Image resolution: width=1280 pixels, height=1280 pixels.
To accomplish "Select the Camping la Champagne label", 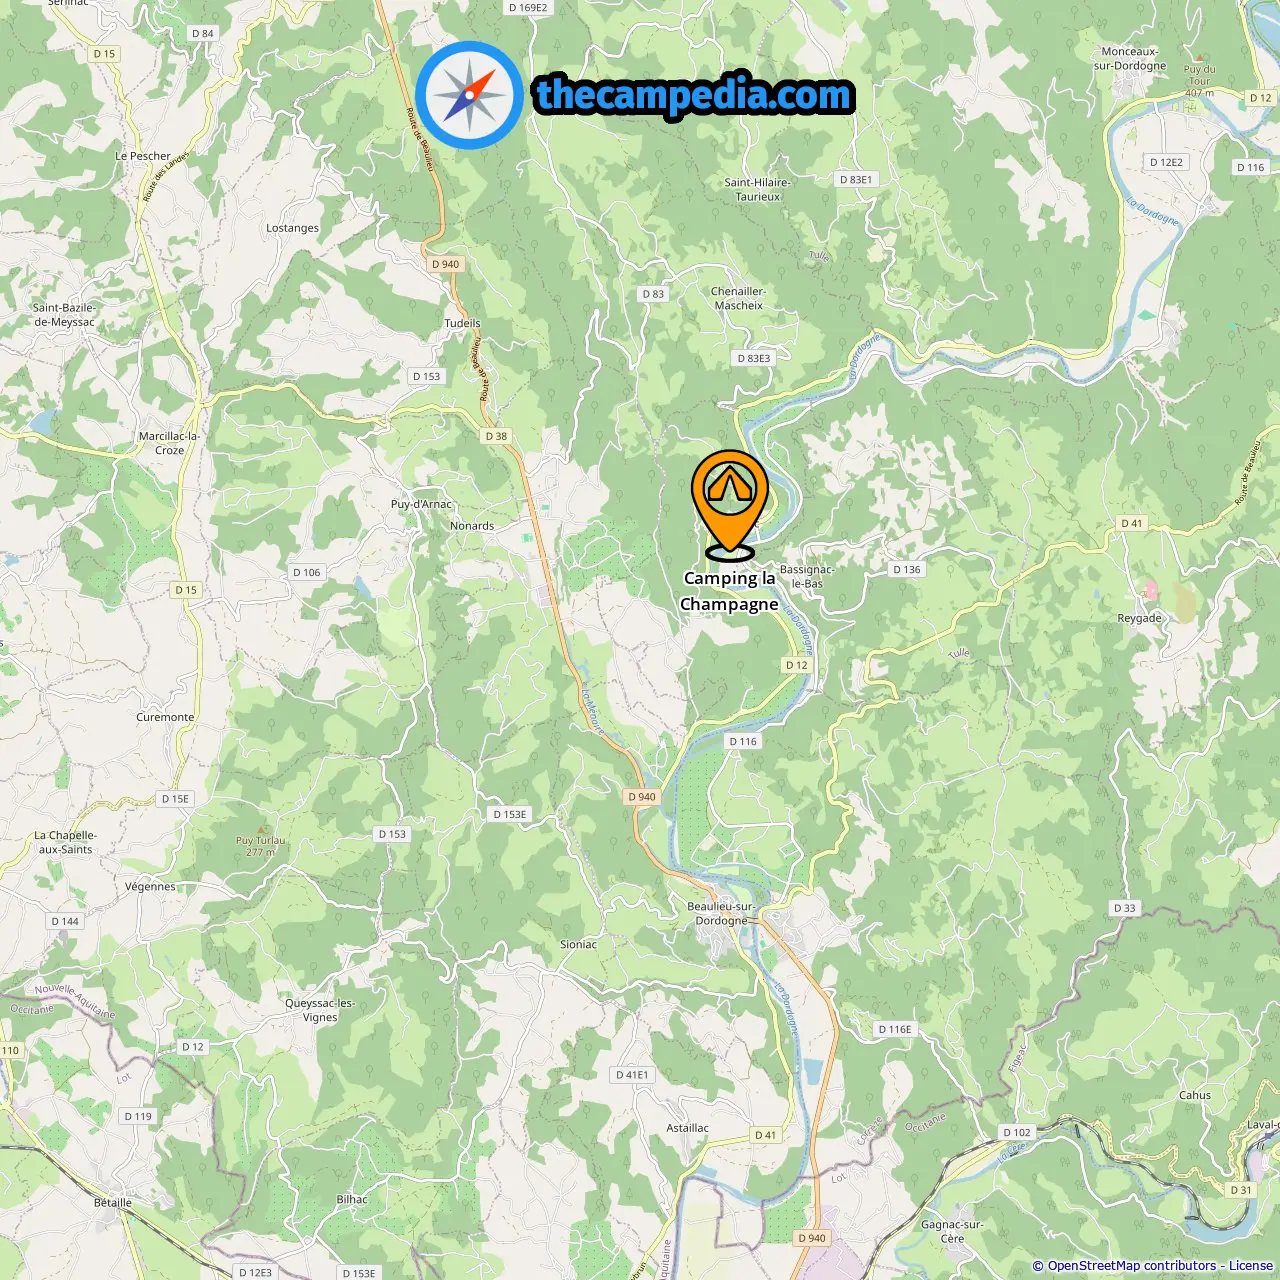I will pyautogui.click(x=729, y=591).
